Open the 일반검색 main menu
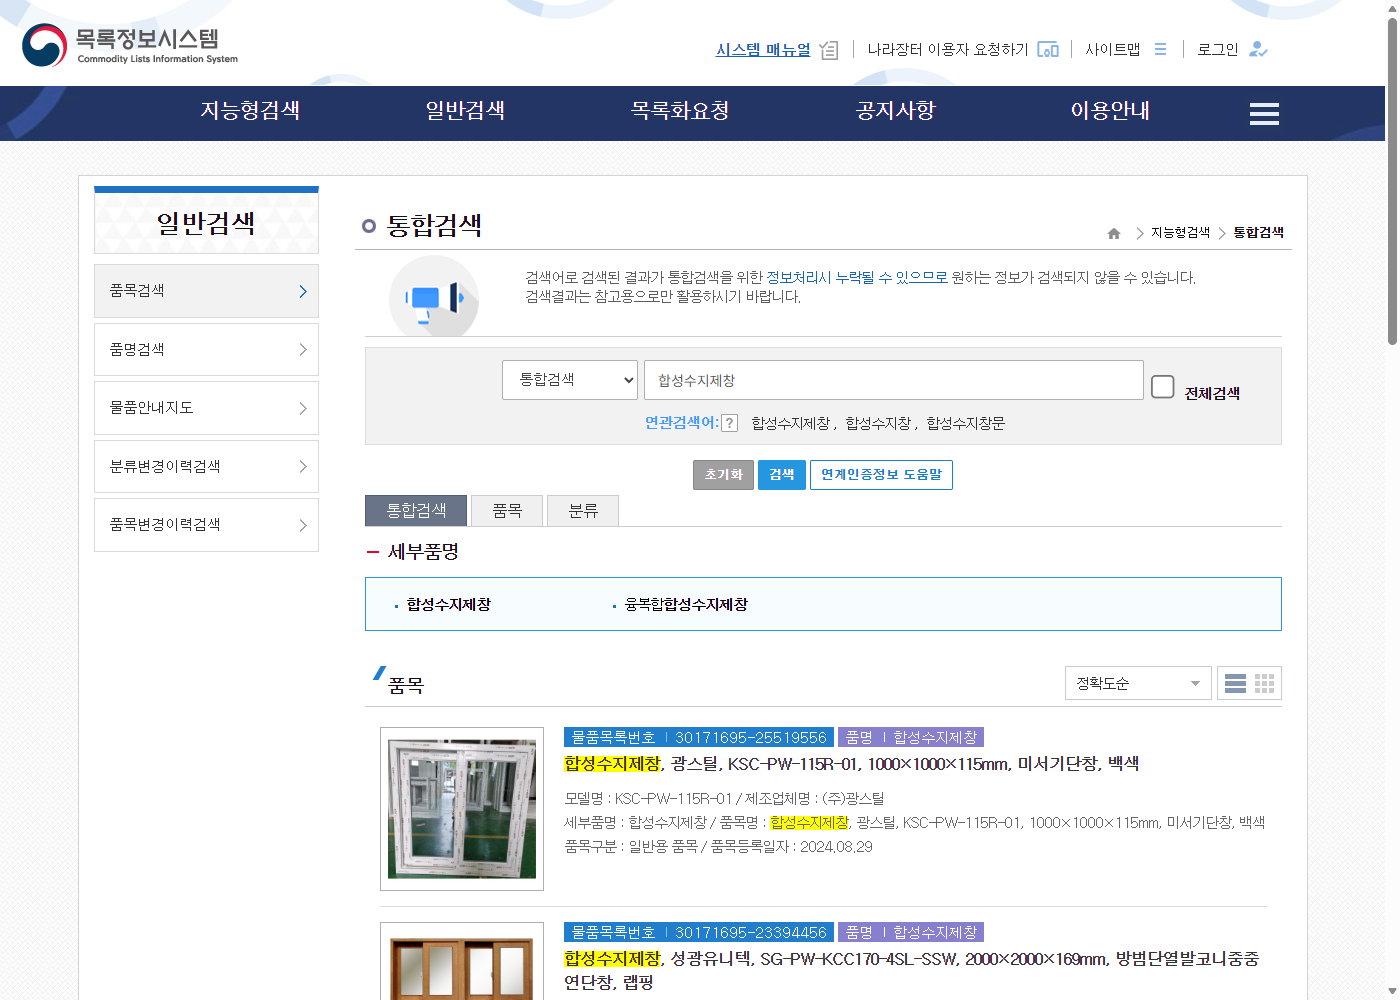Image resolution: width=1400 pixels, height=1000 pixels. pos(465,111)
